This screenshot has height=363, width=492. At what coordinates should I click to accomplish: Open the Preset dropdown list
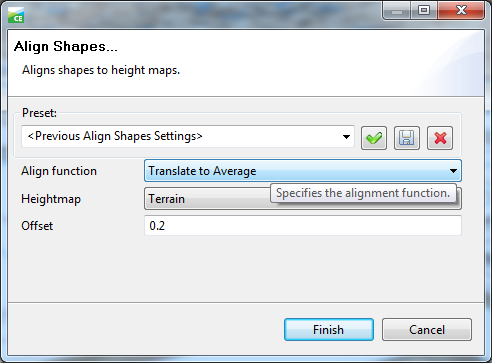(188, 136)
